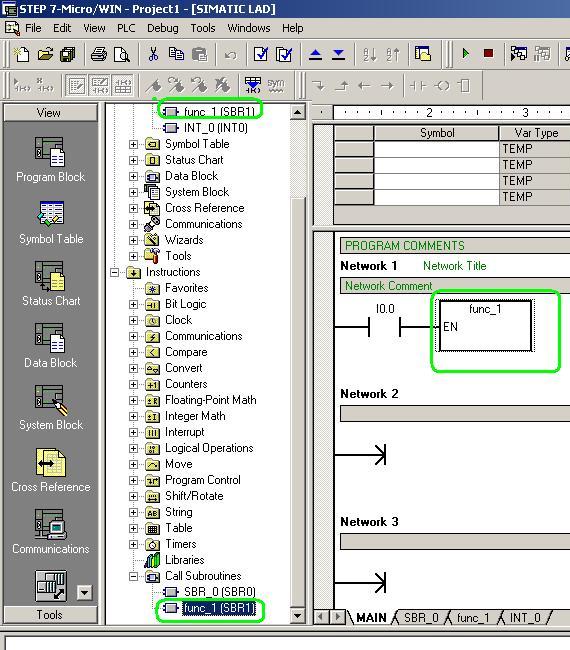Click the Save Project diskette icon
The image size is (570, 650).
[68, 54]
